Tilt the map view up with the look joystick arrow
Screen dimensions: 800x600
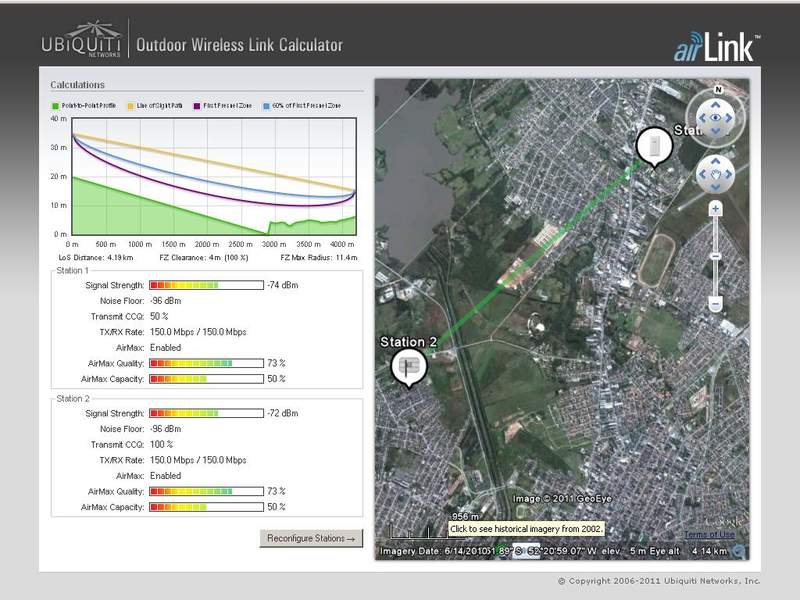pos(715,105)
